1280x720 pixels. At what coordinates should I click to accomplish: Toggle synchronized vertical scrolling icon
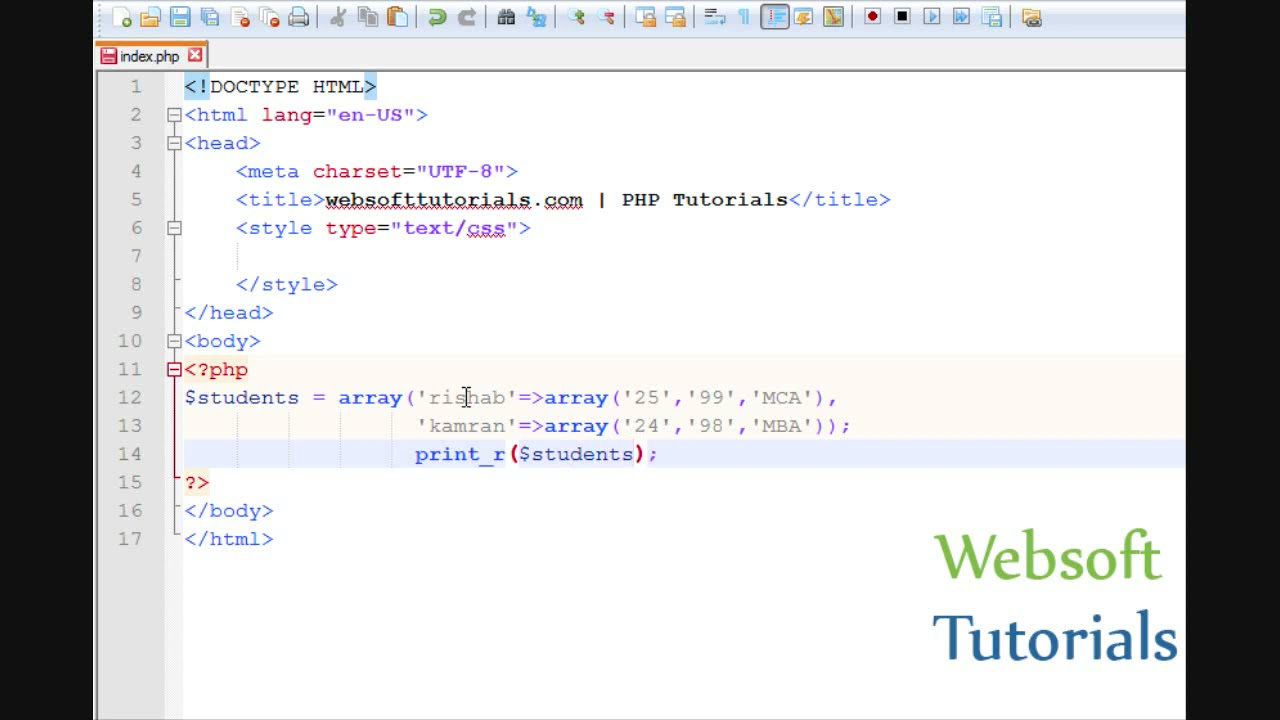pyautogui.click(x=646, y=17)
